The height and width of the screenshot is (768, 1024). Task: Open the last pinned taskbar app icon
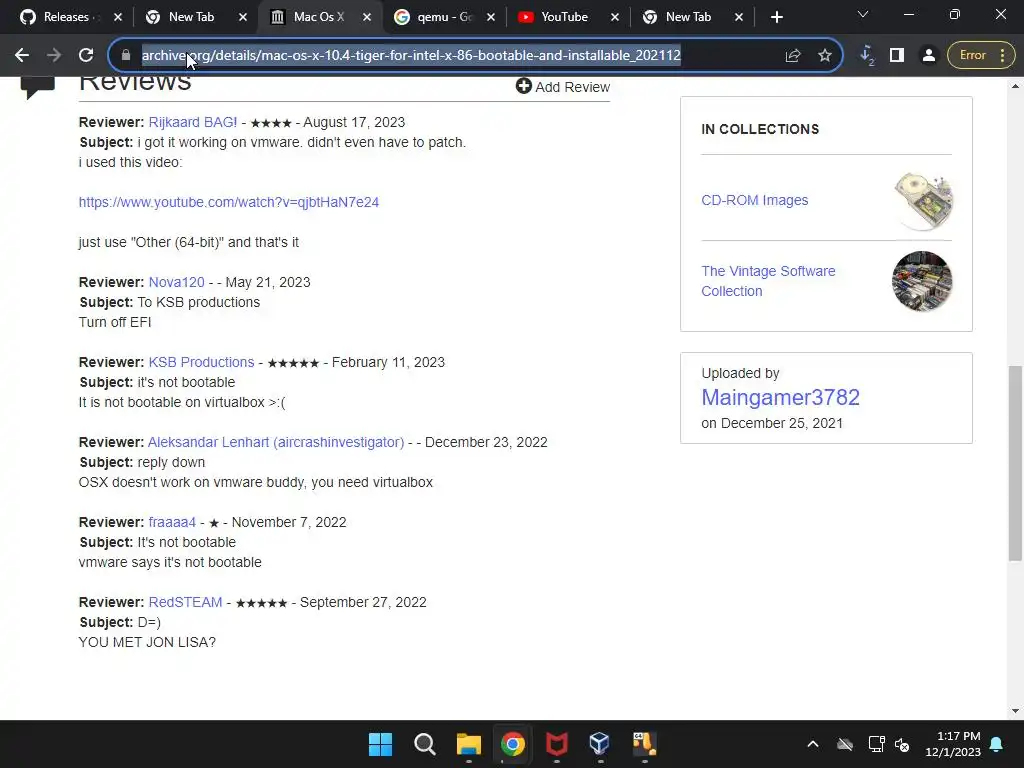[x=644, y=744]
